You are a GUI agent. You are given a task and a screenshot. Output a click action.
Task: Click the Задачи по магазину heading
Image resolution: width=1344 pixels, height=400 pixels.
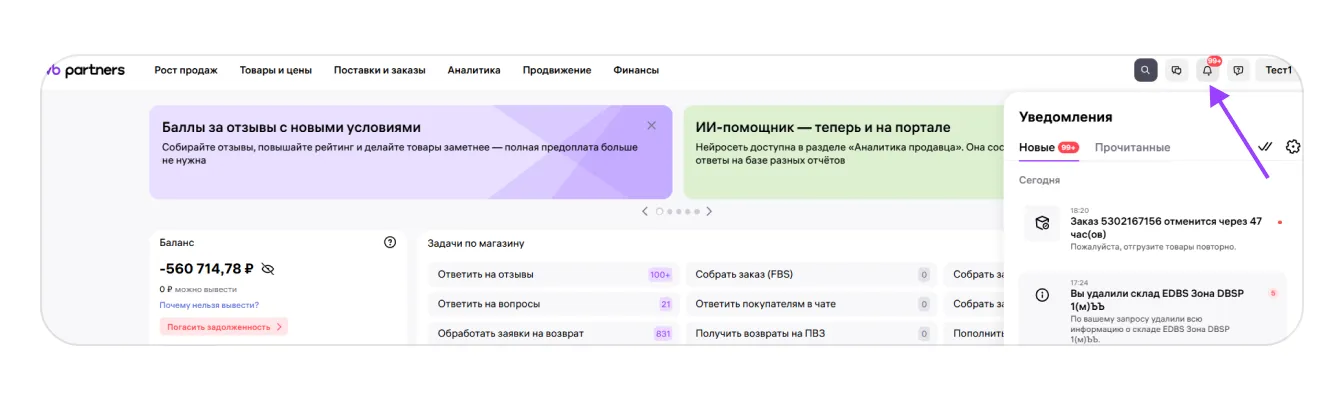[476, 243]
